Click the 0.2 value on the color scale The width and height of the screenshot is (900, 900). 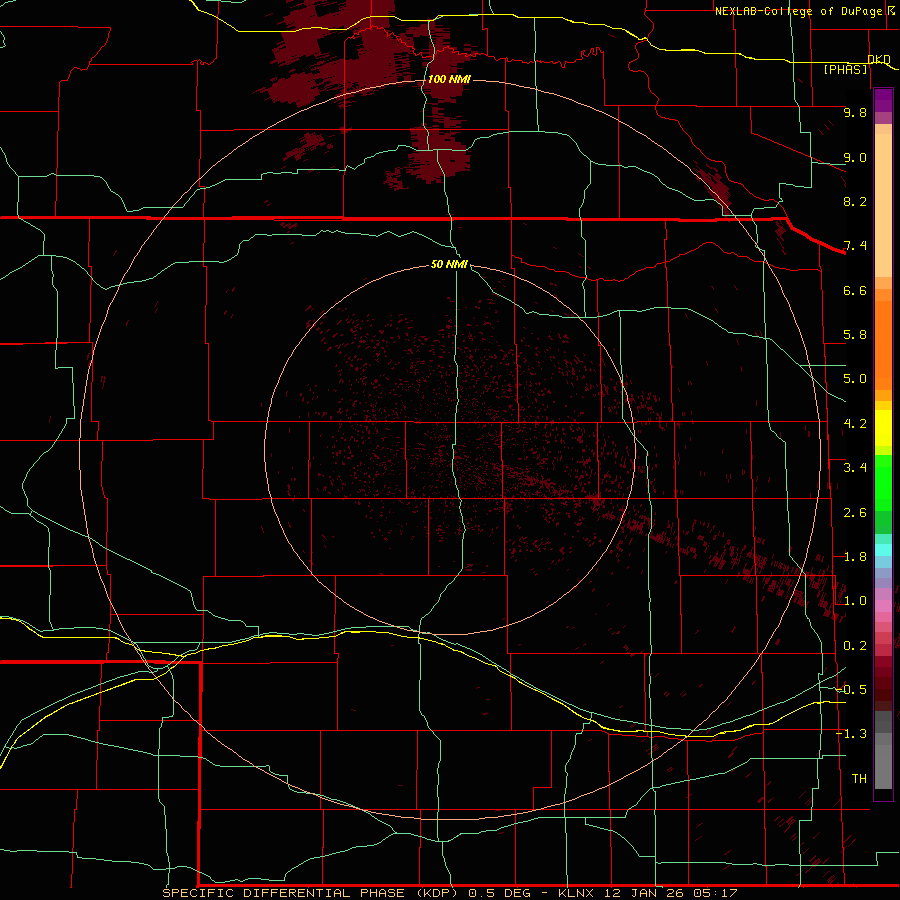pyautogui.click(x=855, y=646)
